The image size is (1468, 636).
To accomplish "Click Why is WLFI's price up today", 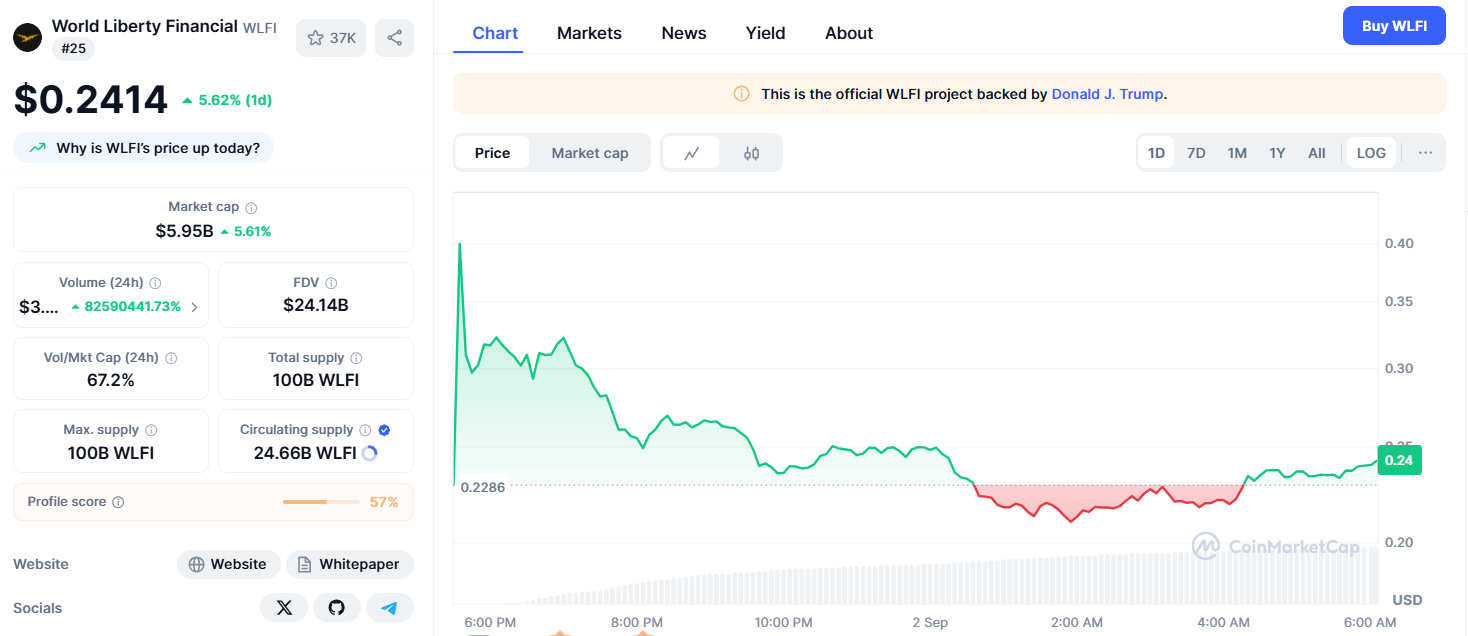I will [x=143, y=148].
